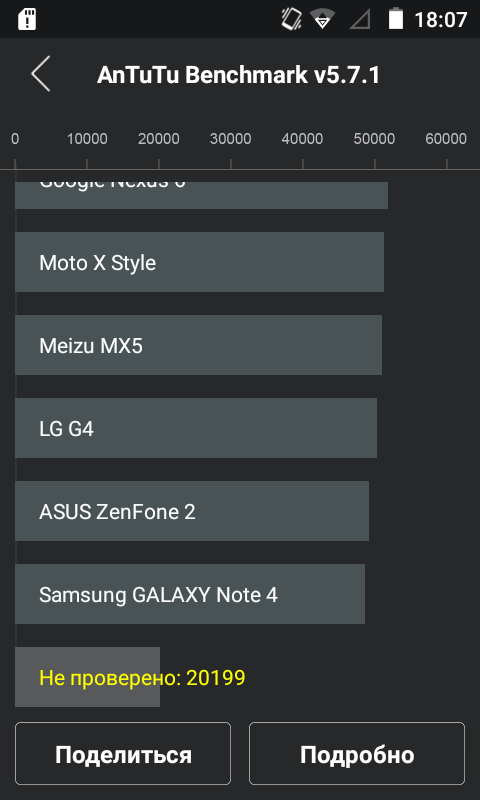Open details via Подробно button
Viewport: 480px width, 800px height.
tap(357, 753)
